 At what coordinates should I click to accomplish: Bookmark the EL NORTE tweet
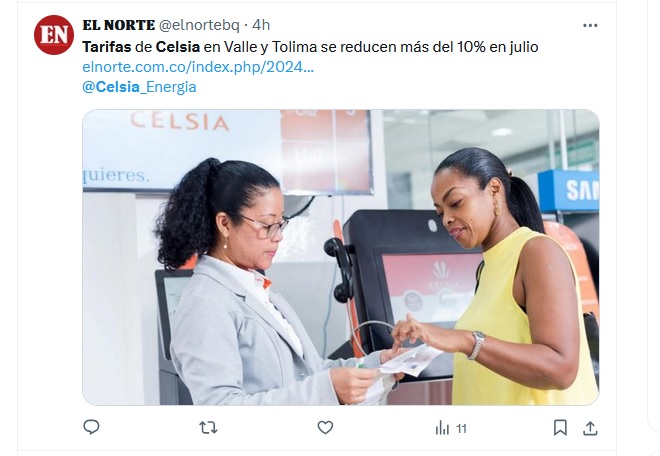(x=560, y=428)
